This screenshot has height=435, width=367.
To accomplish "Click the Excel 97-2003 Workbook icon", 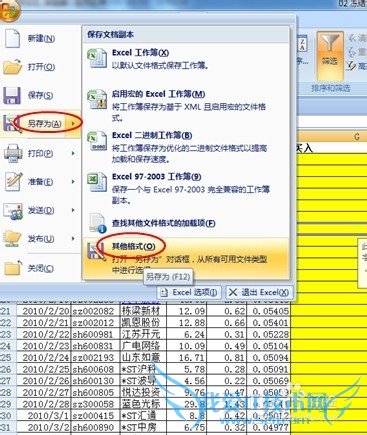I will [97, 182].
